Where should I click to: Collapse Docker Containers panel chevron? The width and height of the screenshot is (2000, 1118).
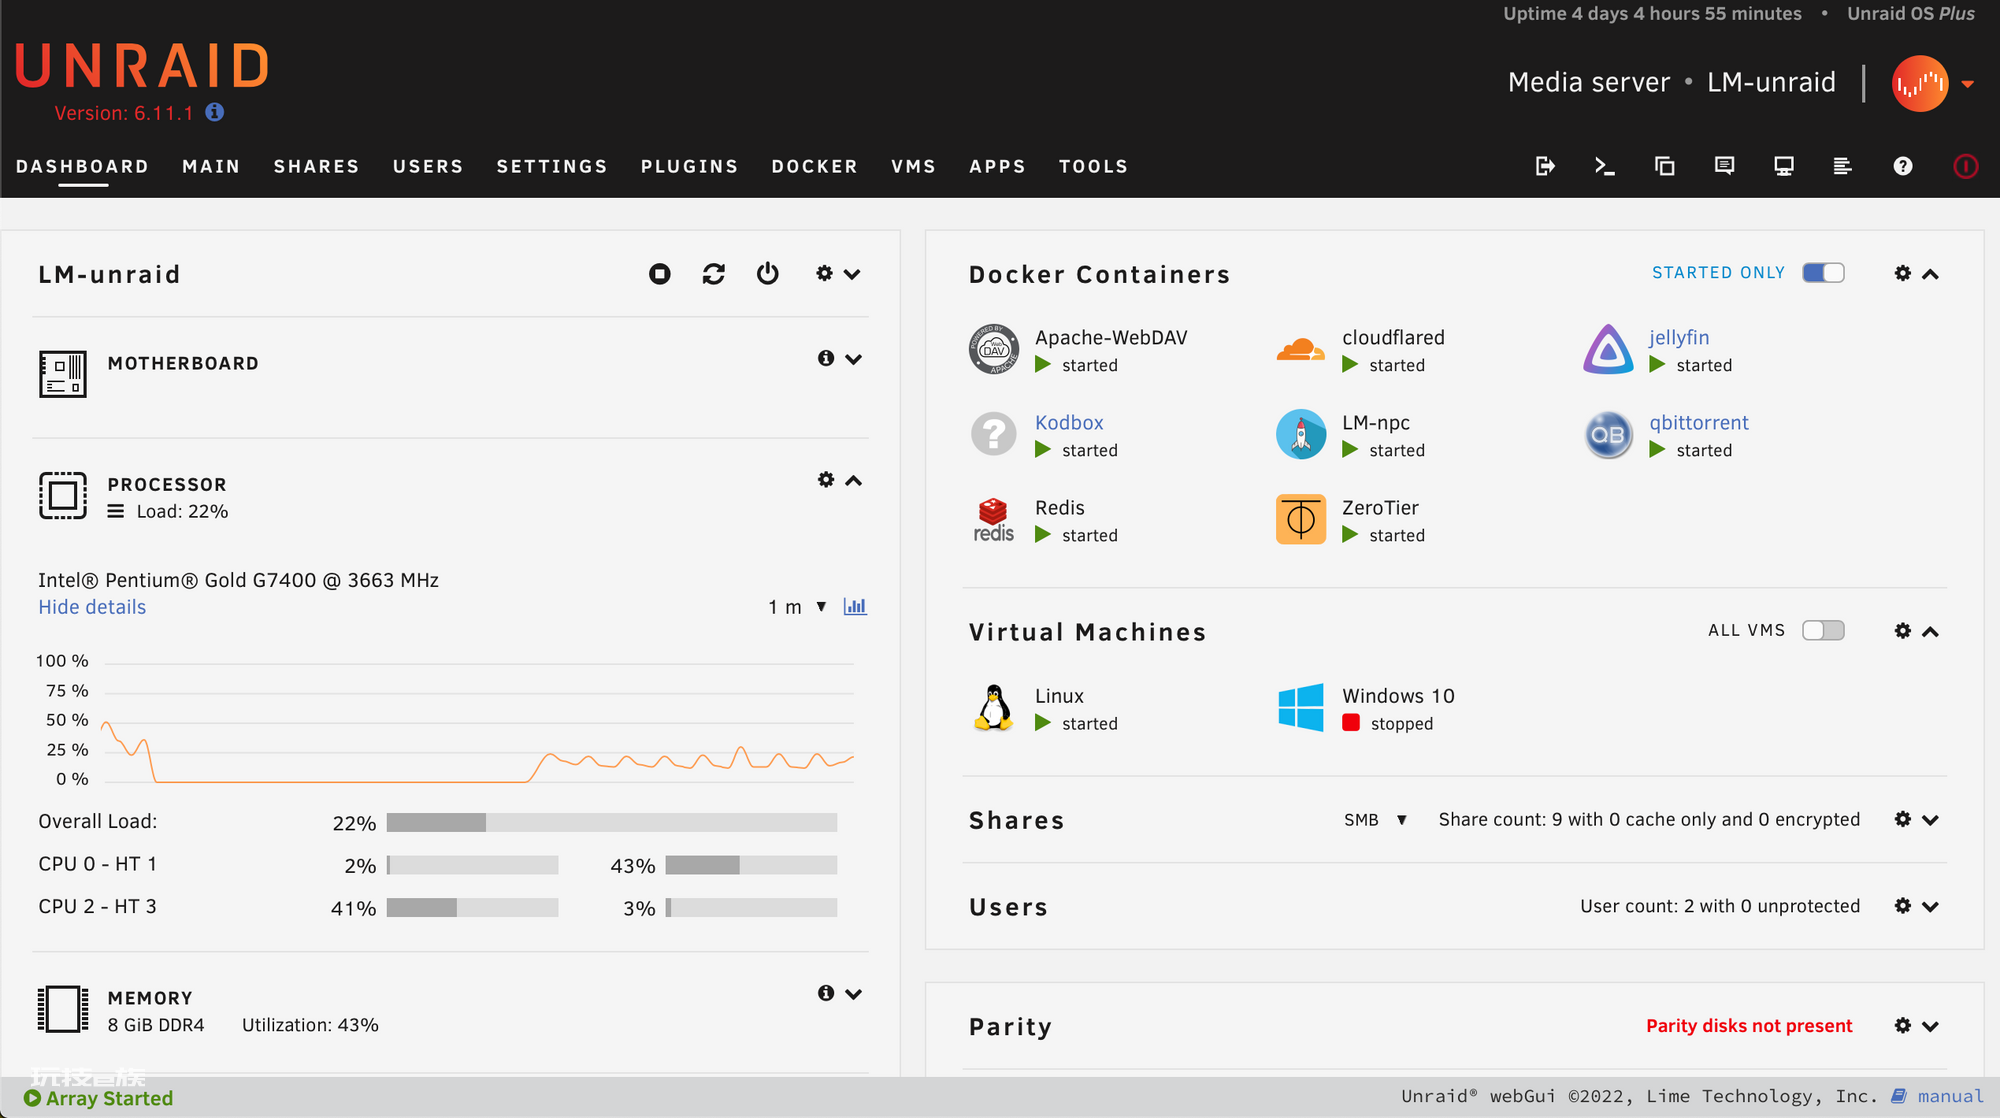(x=1931, y=274)
